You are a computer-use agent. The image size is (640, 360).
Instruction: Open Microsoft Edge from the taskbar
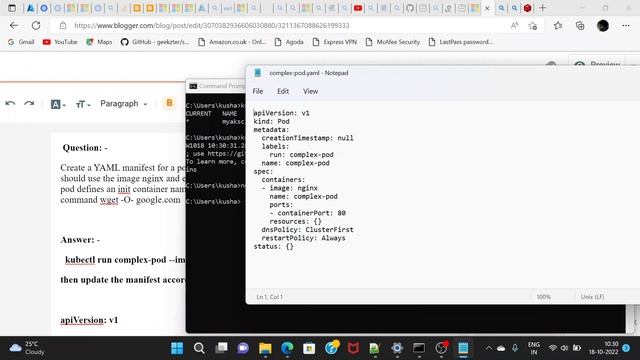[287, 348]
